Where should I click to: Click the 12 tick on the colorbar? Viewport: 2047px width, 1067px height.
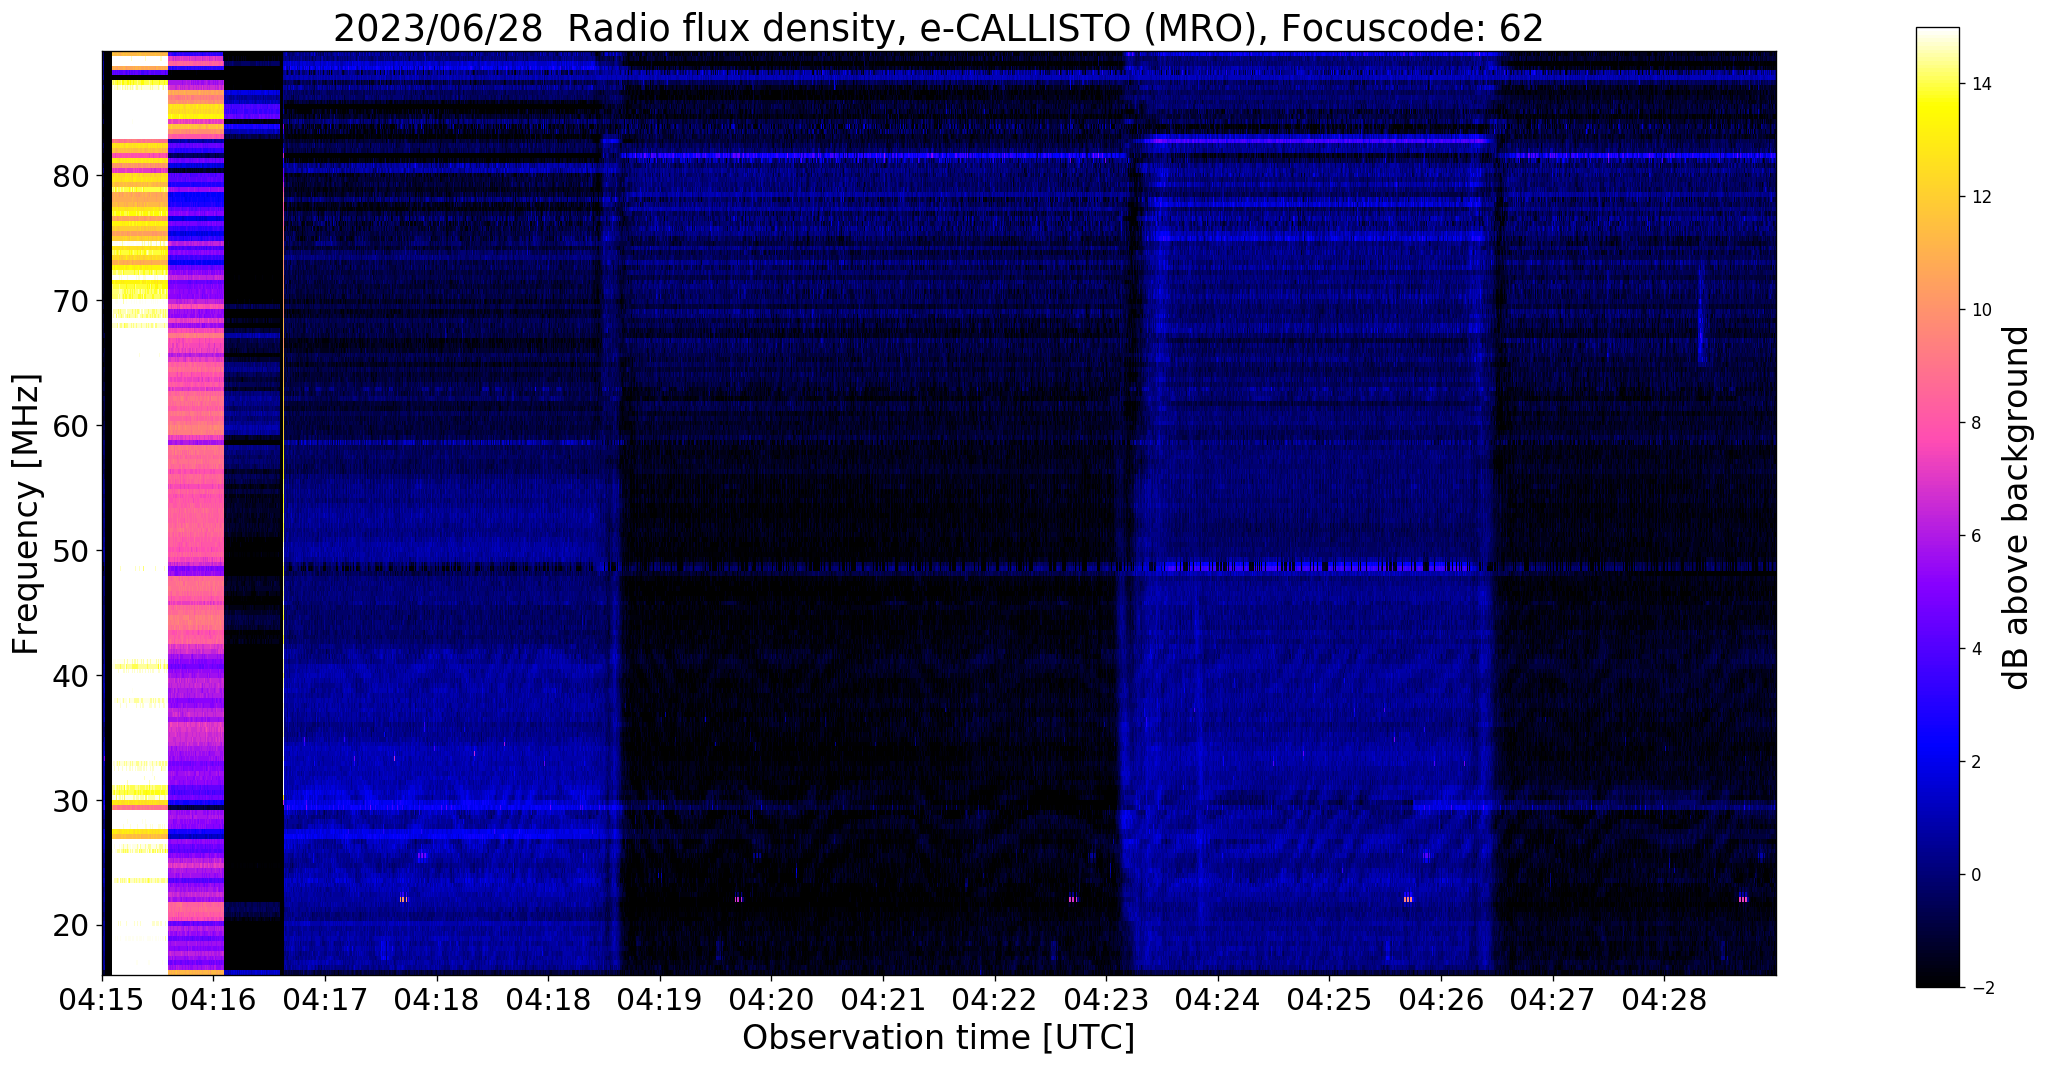pyautogui.click(x=1980, y=197)
